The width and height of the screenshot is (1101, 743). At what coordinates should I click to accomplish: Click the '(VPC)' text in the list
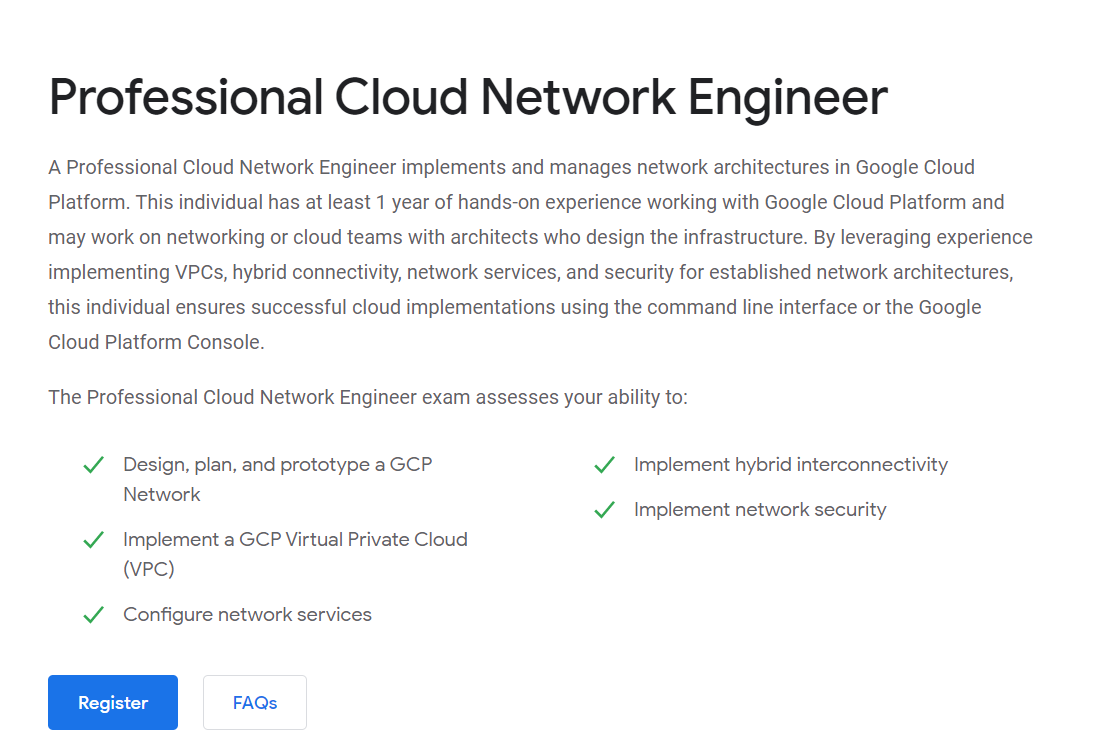tap(149, 569)
